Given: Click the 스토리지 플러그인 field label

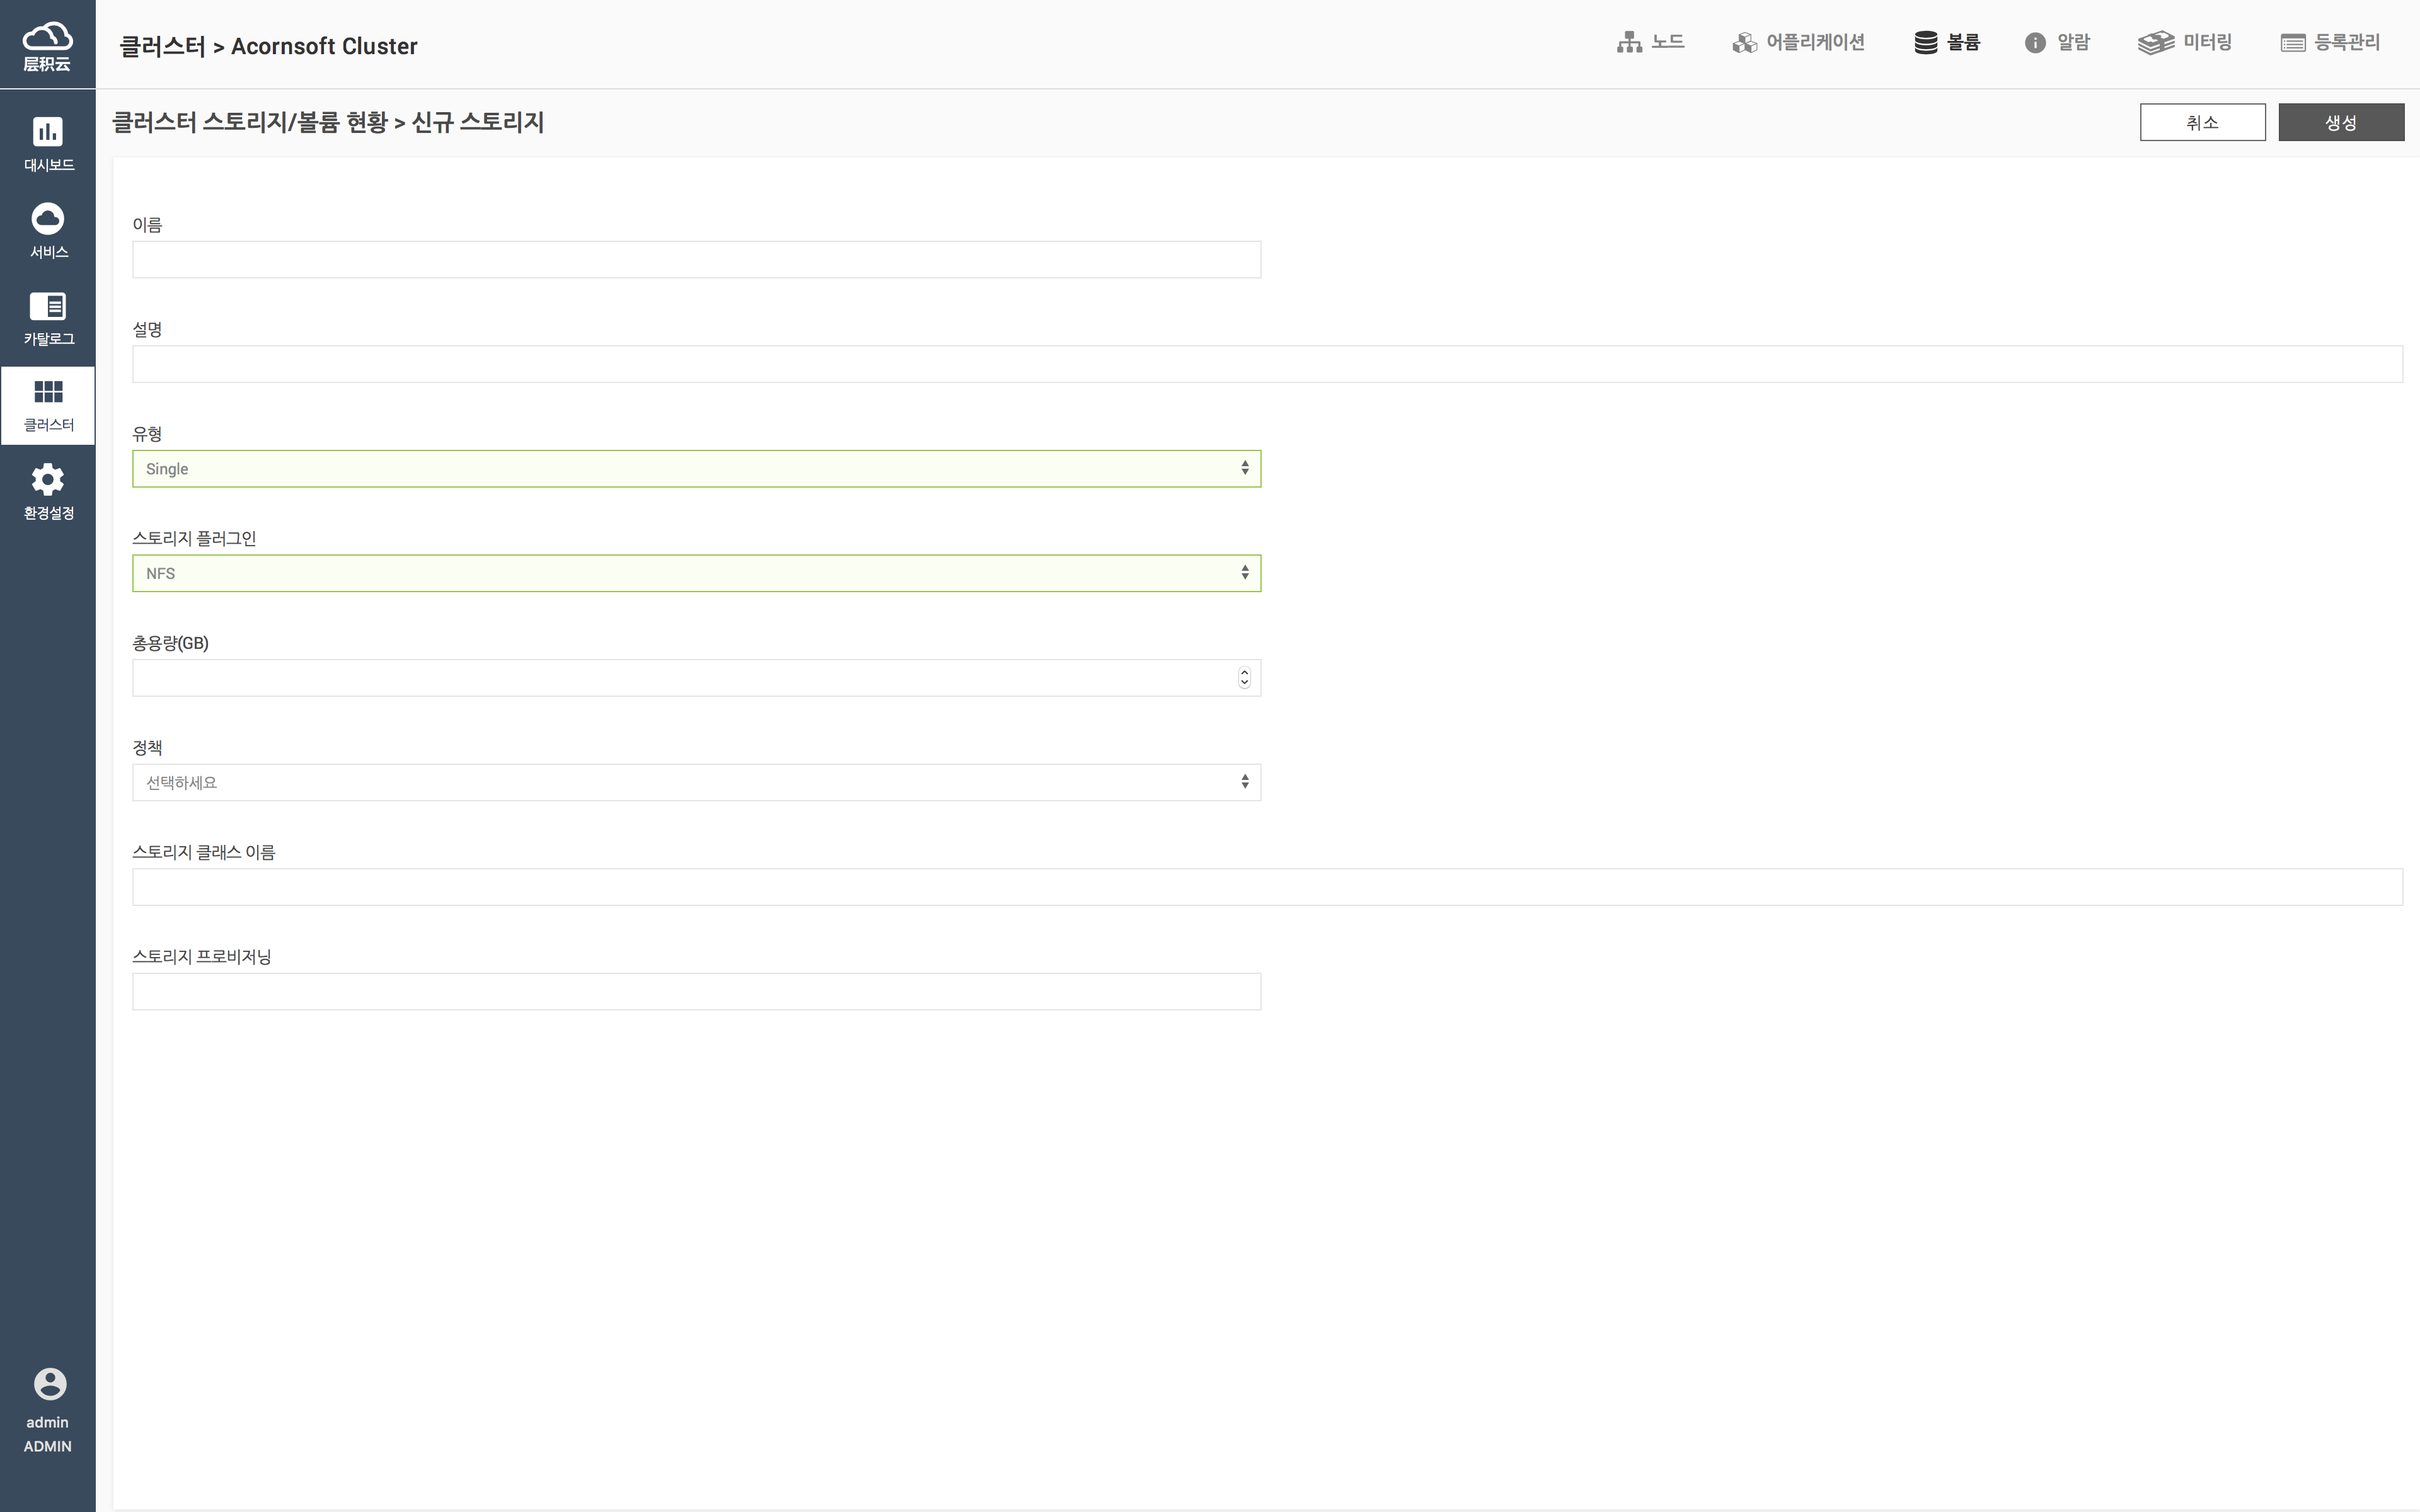Looking at the screenshot, I should tap(194, 538).
